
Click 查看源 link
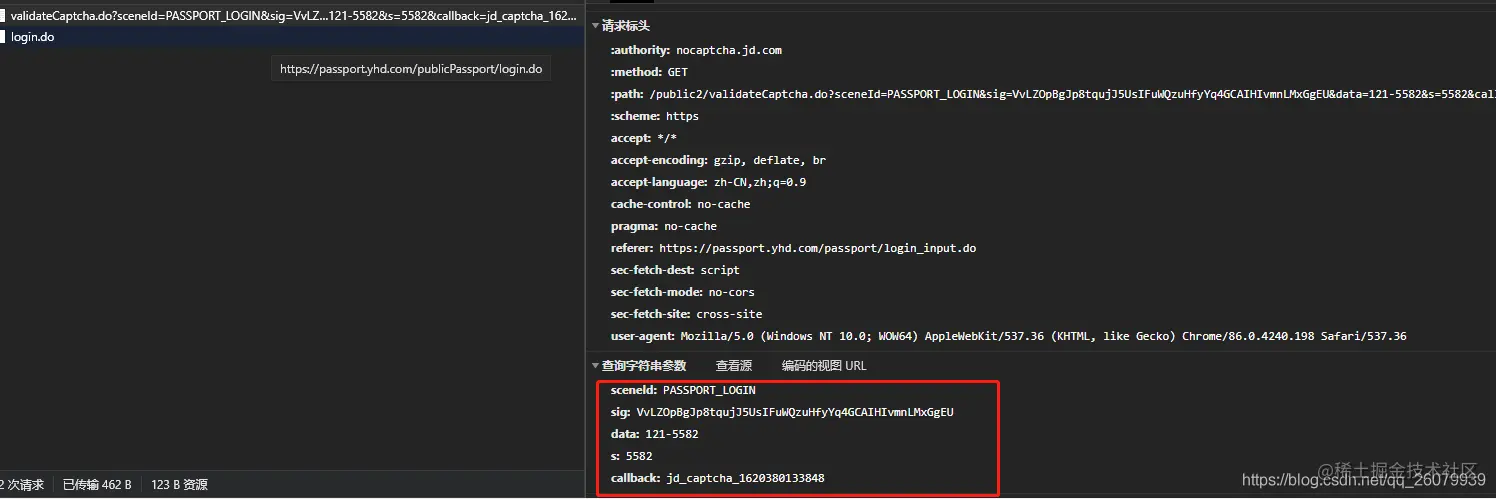pyautogui.click(x=733, y=366)
